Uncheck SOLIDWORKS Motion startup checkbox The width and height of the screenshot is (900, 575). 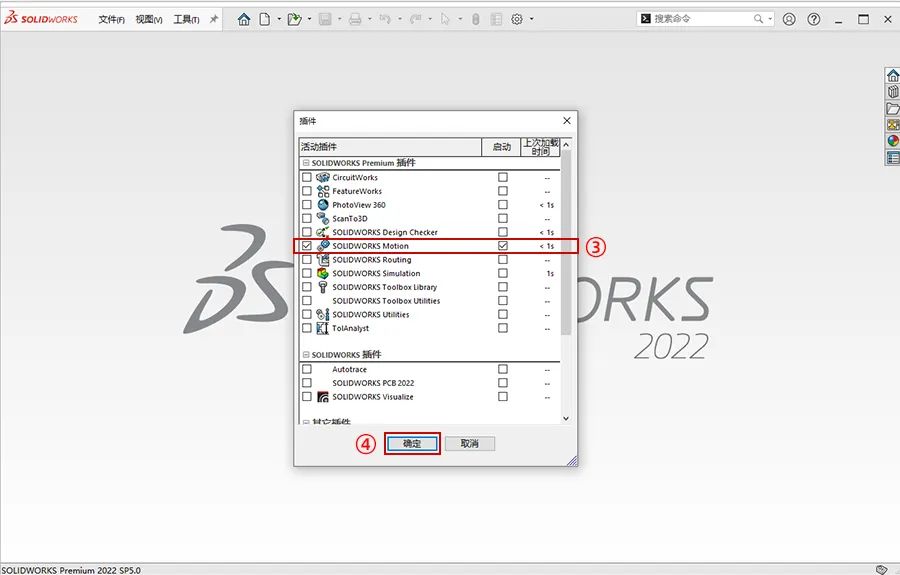[503, 246]
